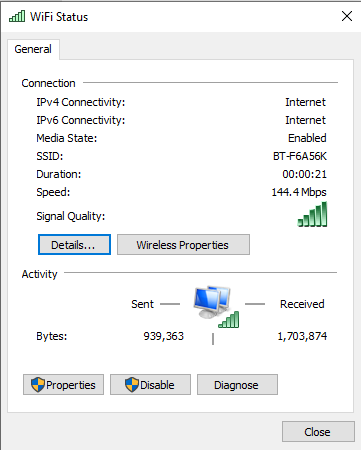Disable the WiFi adapter
The height and width of the screenshot is (450, 361).
click(151, 385)
